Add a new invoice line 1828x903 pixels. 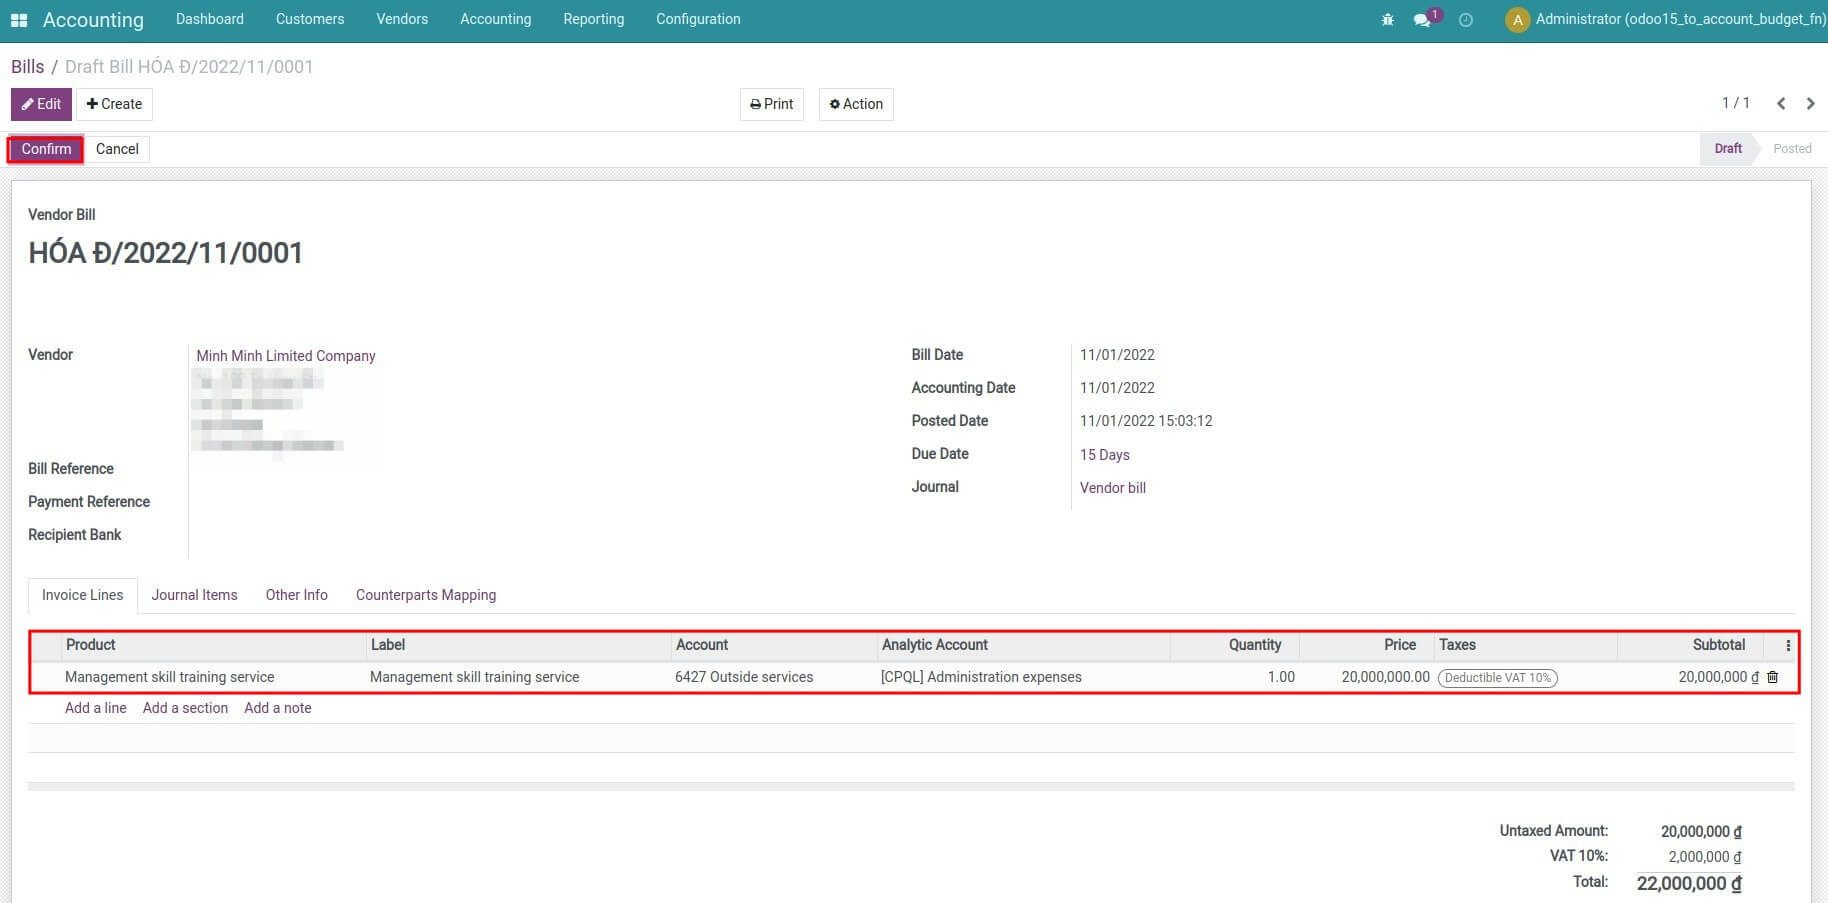(x=95, y=708)
